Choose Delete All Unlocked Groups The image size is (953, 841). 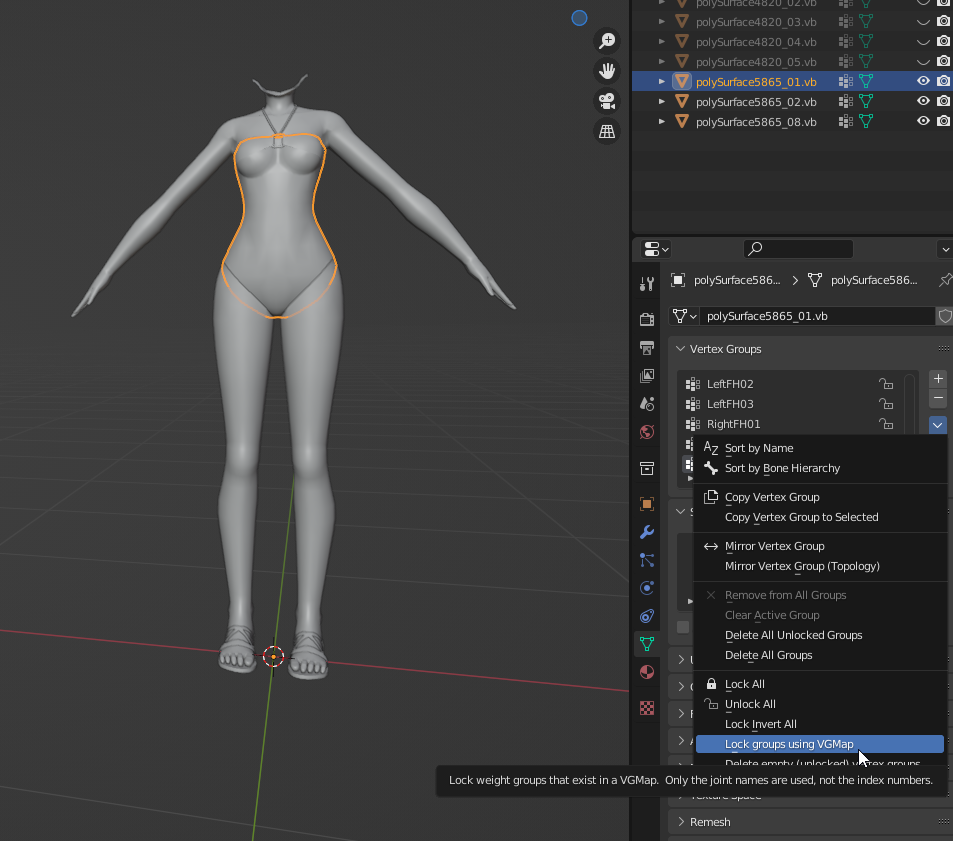(820, 635)
